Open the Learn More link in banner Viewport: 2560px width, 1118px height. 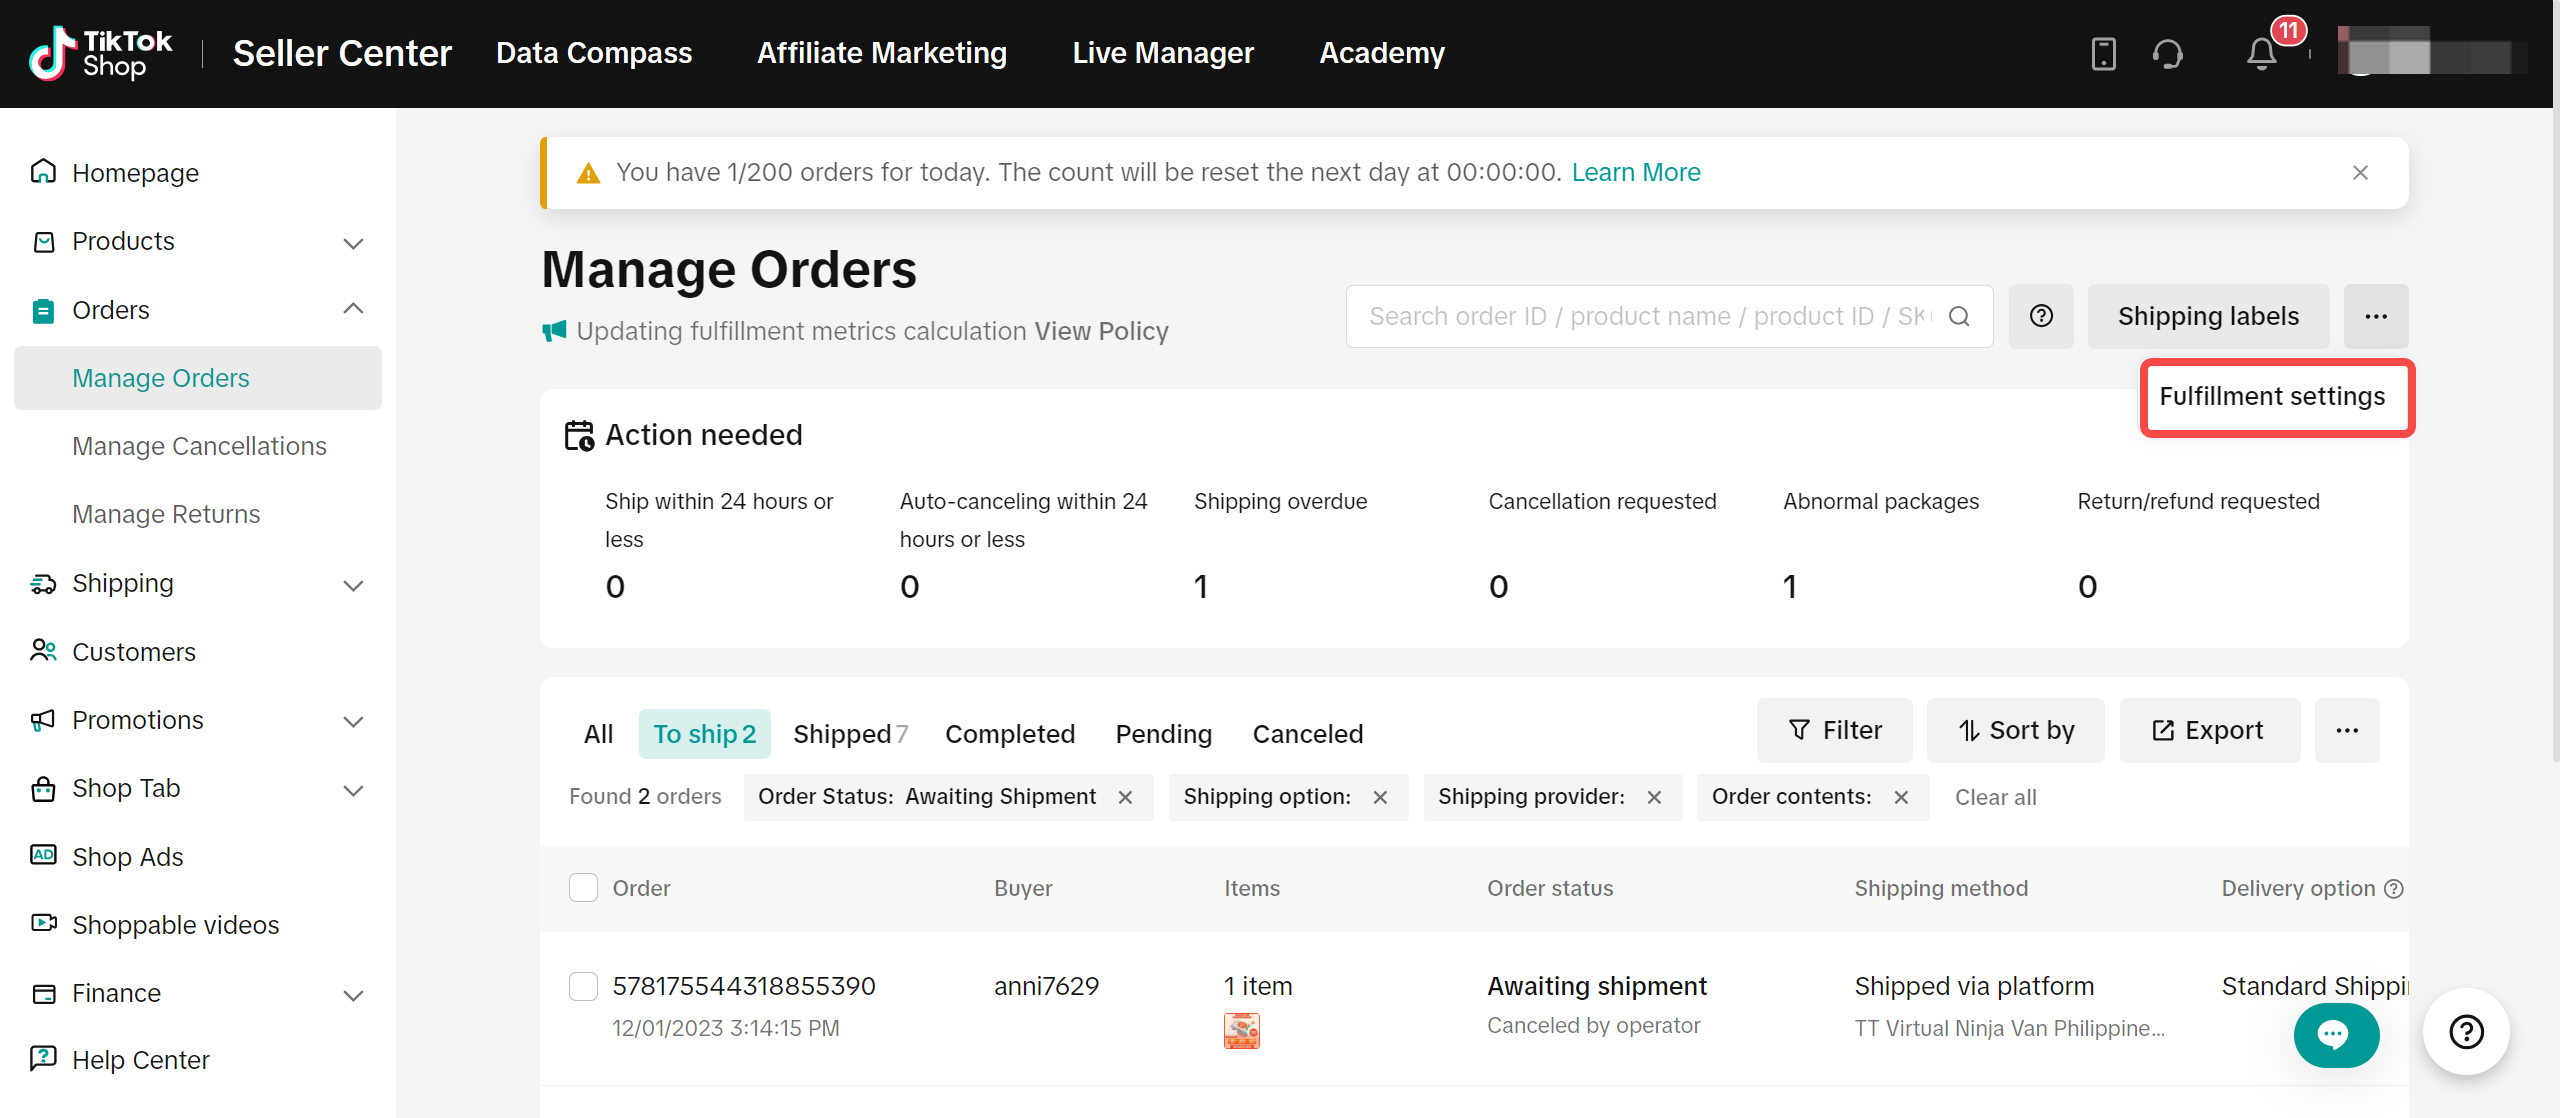point(1636,173)
